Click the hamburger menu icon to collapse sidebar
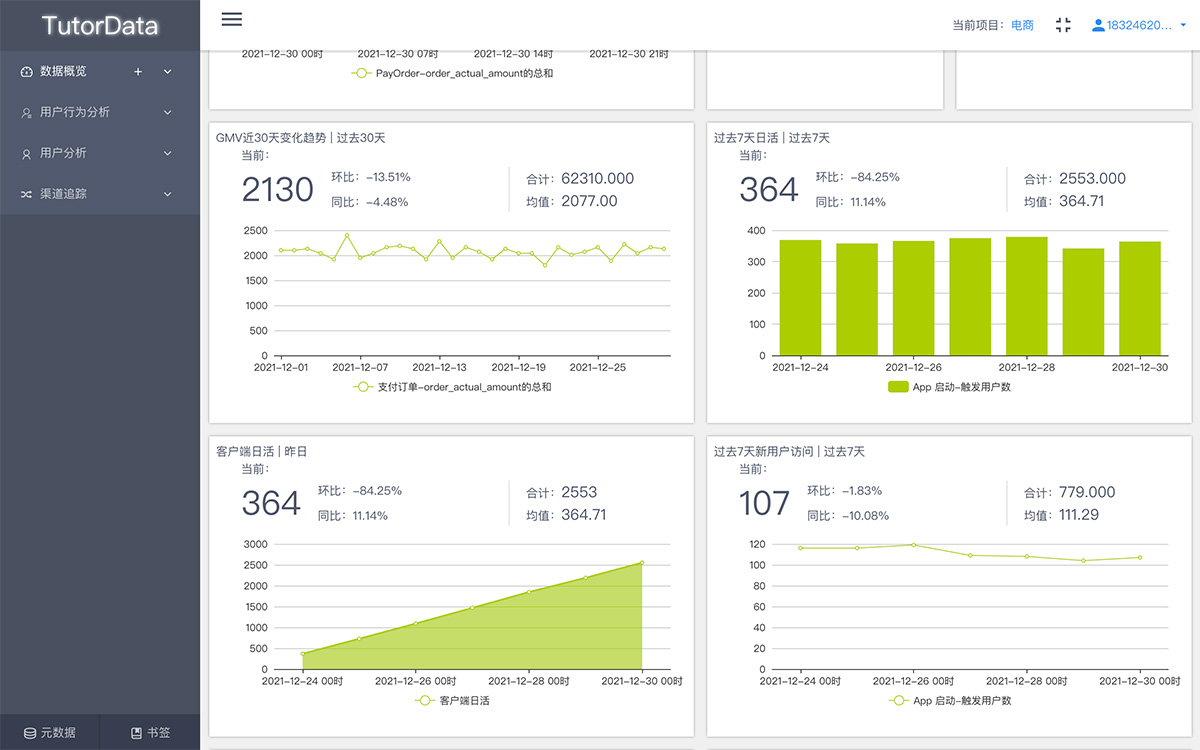The image size is (1200, 750). click(x=231, y=20)
